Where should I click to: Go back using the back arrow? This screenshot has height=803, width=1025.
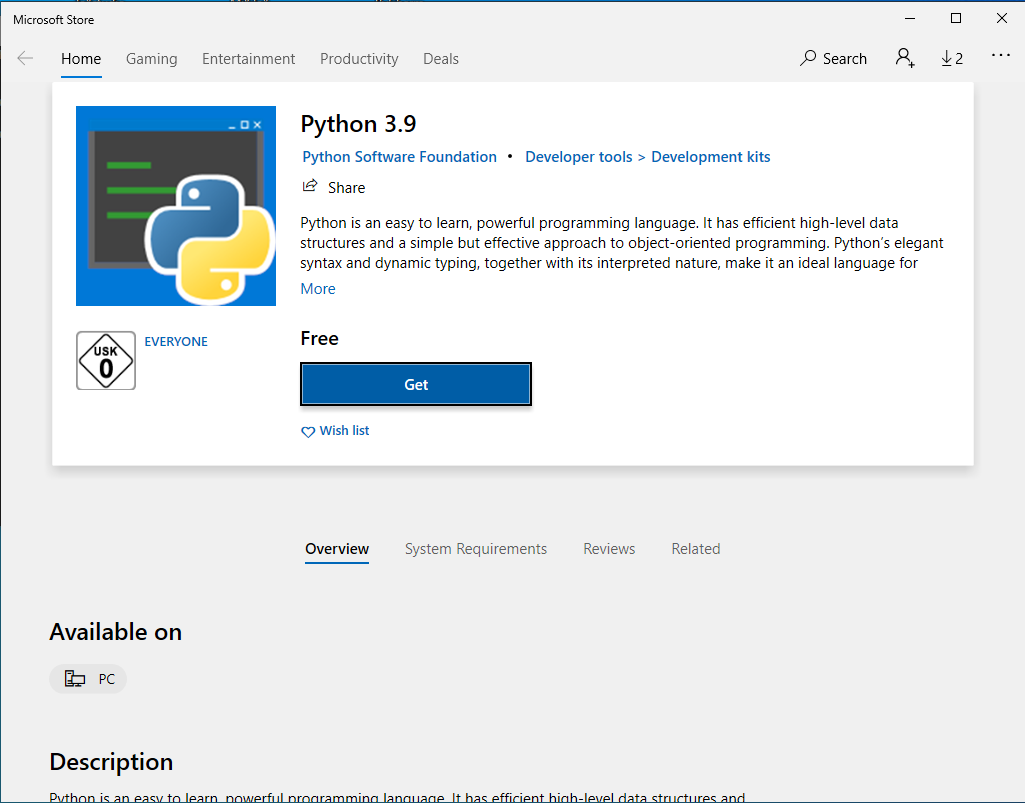tap(25, 58)
